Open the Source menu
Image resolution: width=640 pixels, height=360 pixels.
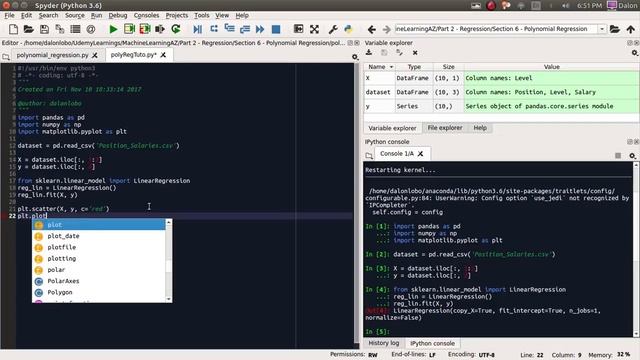pos(75,16)
